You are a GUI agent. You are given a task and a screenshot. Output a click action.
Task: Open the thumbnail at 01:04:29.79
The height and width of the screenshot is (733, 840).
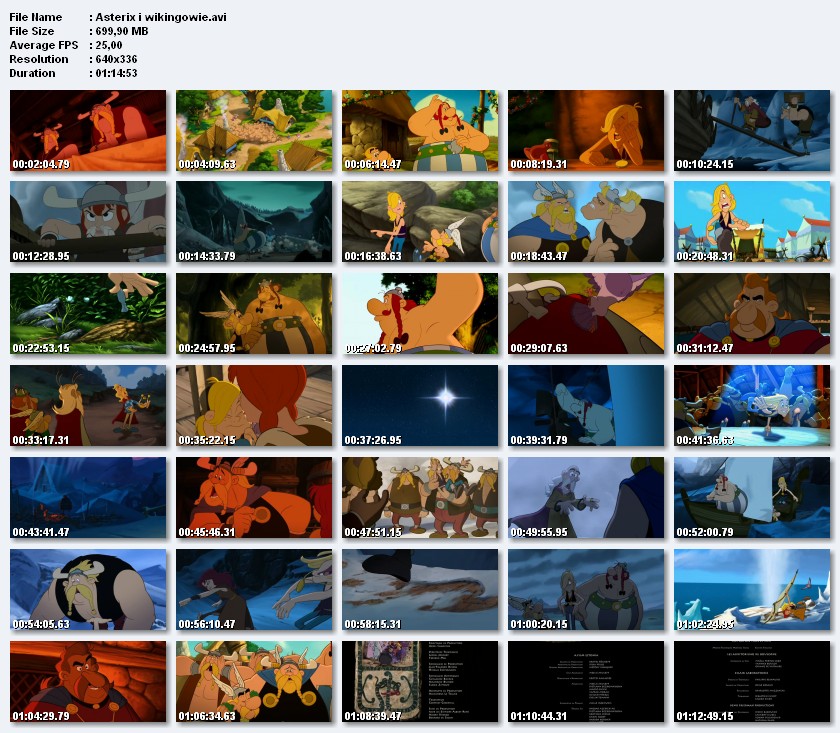point(88,682)
